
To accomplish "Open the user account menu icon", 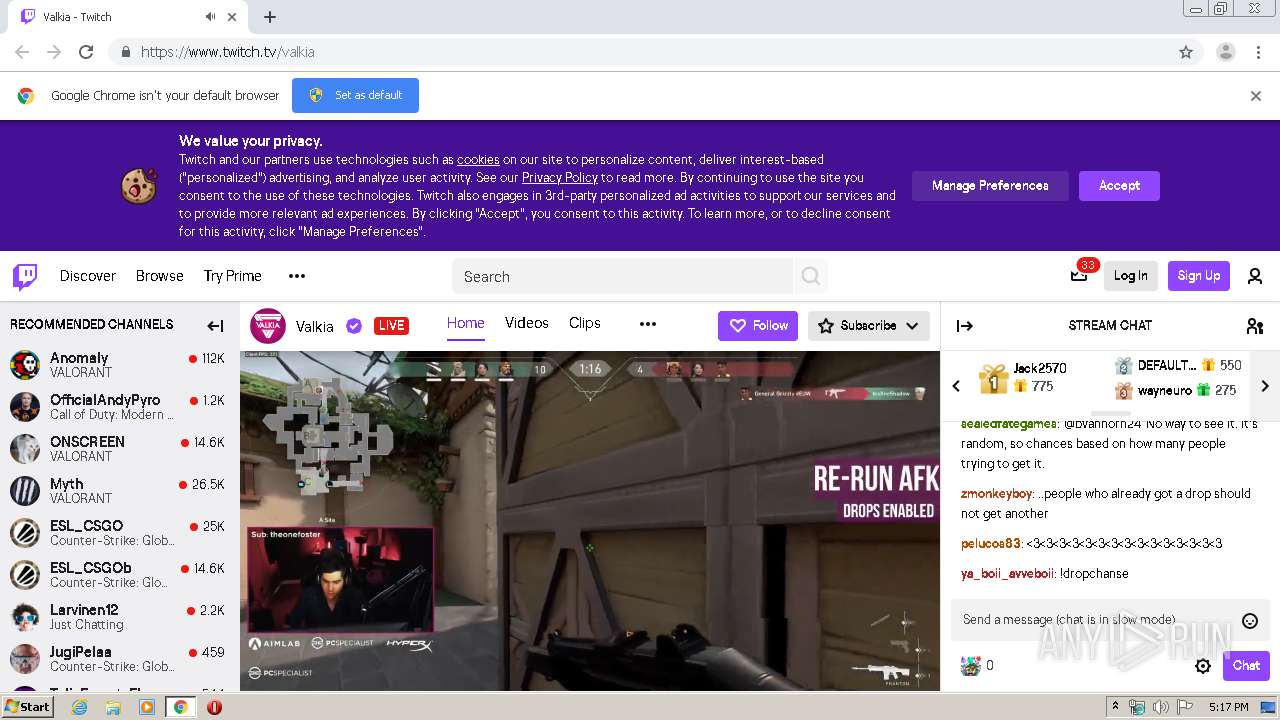I will [1255, 276].
